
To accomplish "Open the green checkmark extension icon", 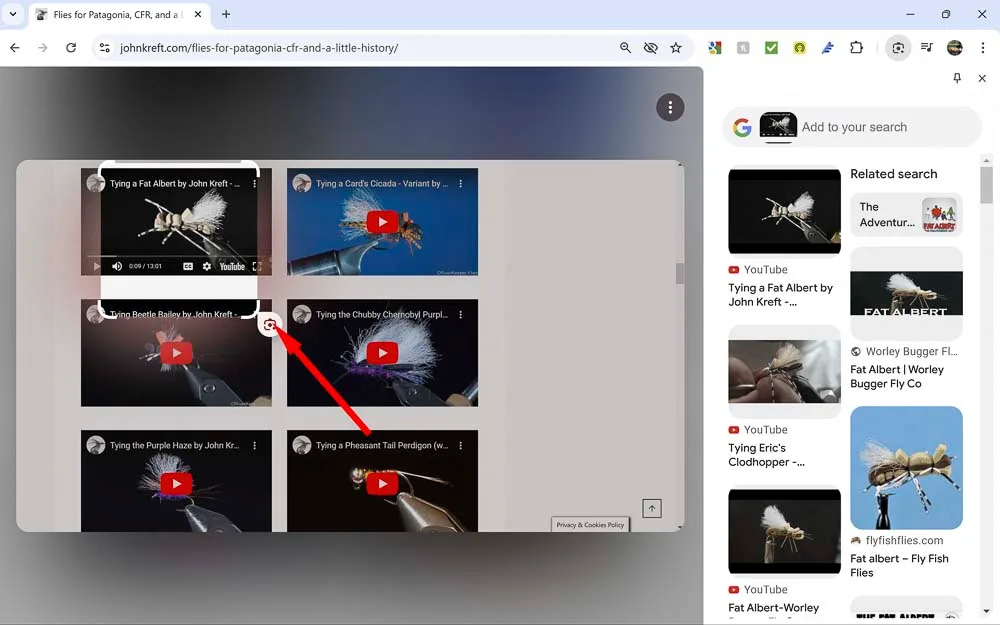I will pyautogui.click(x=771, y=48).
